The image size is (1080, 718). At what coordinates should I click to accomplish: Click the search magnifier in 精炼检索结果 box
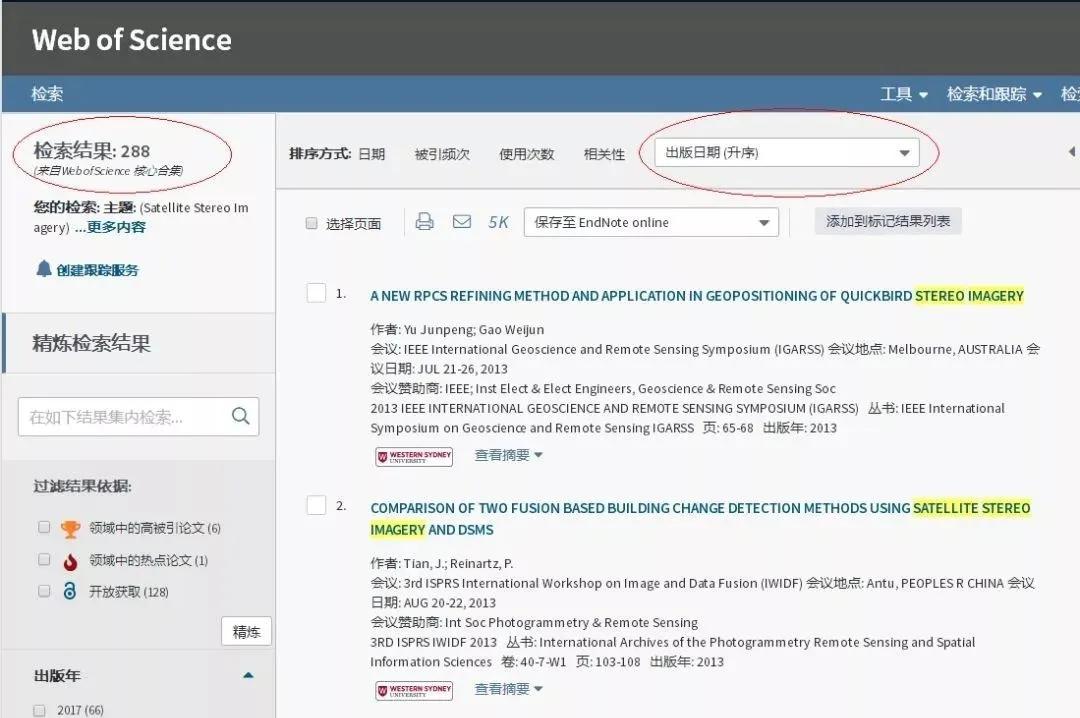[x=238, y=416]
